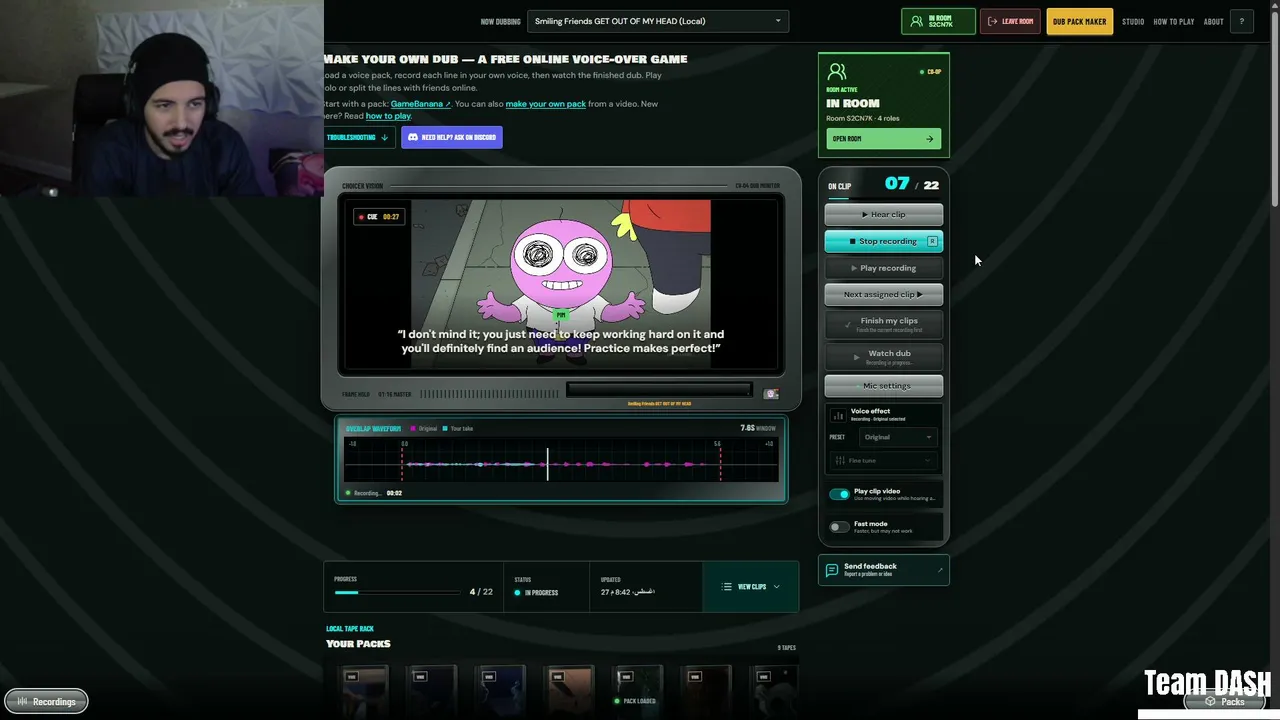Click the Recording... 00:02 status text

[374, 493]
